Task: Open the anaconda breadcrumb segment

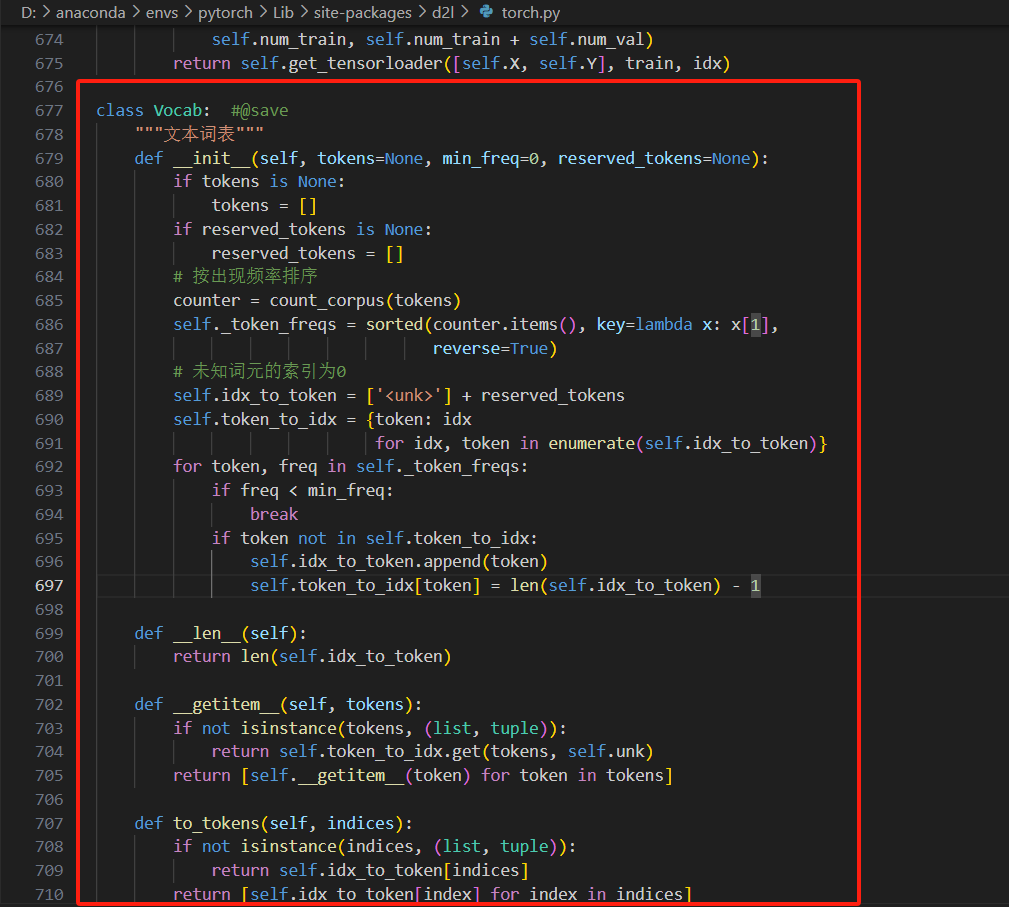Action: pos(90,12)
